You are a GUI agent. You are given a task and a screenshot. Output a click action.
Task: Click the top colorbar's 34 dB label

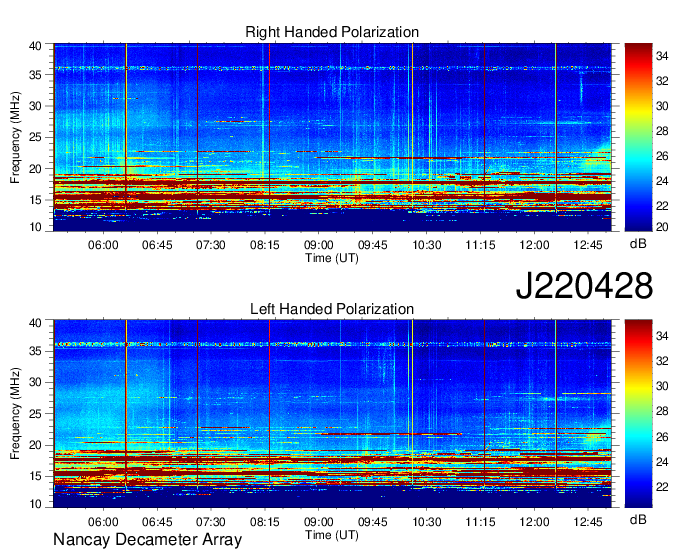[662, 56]
